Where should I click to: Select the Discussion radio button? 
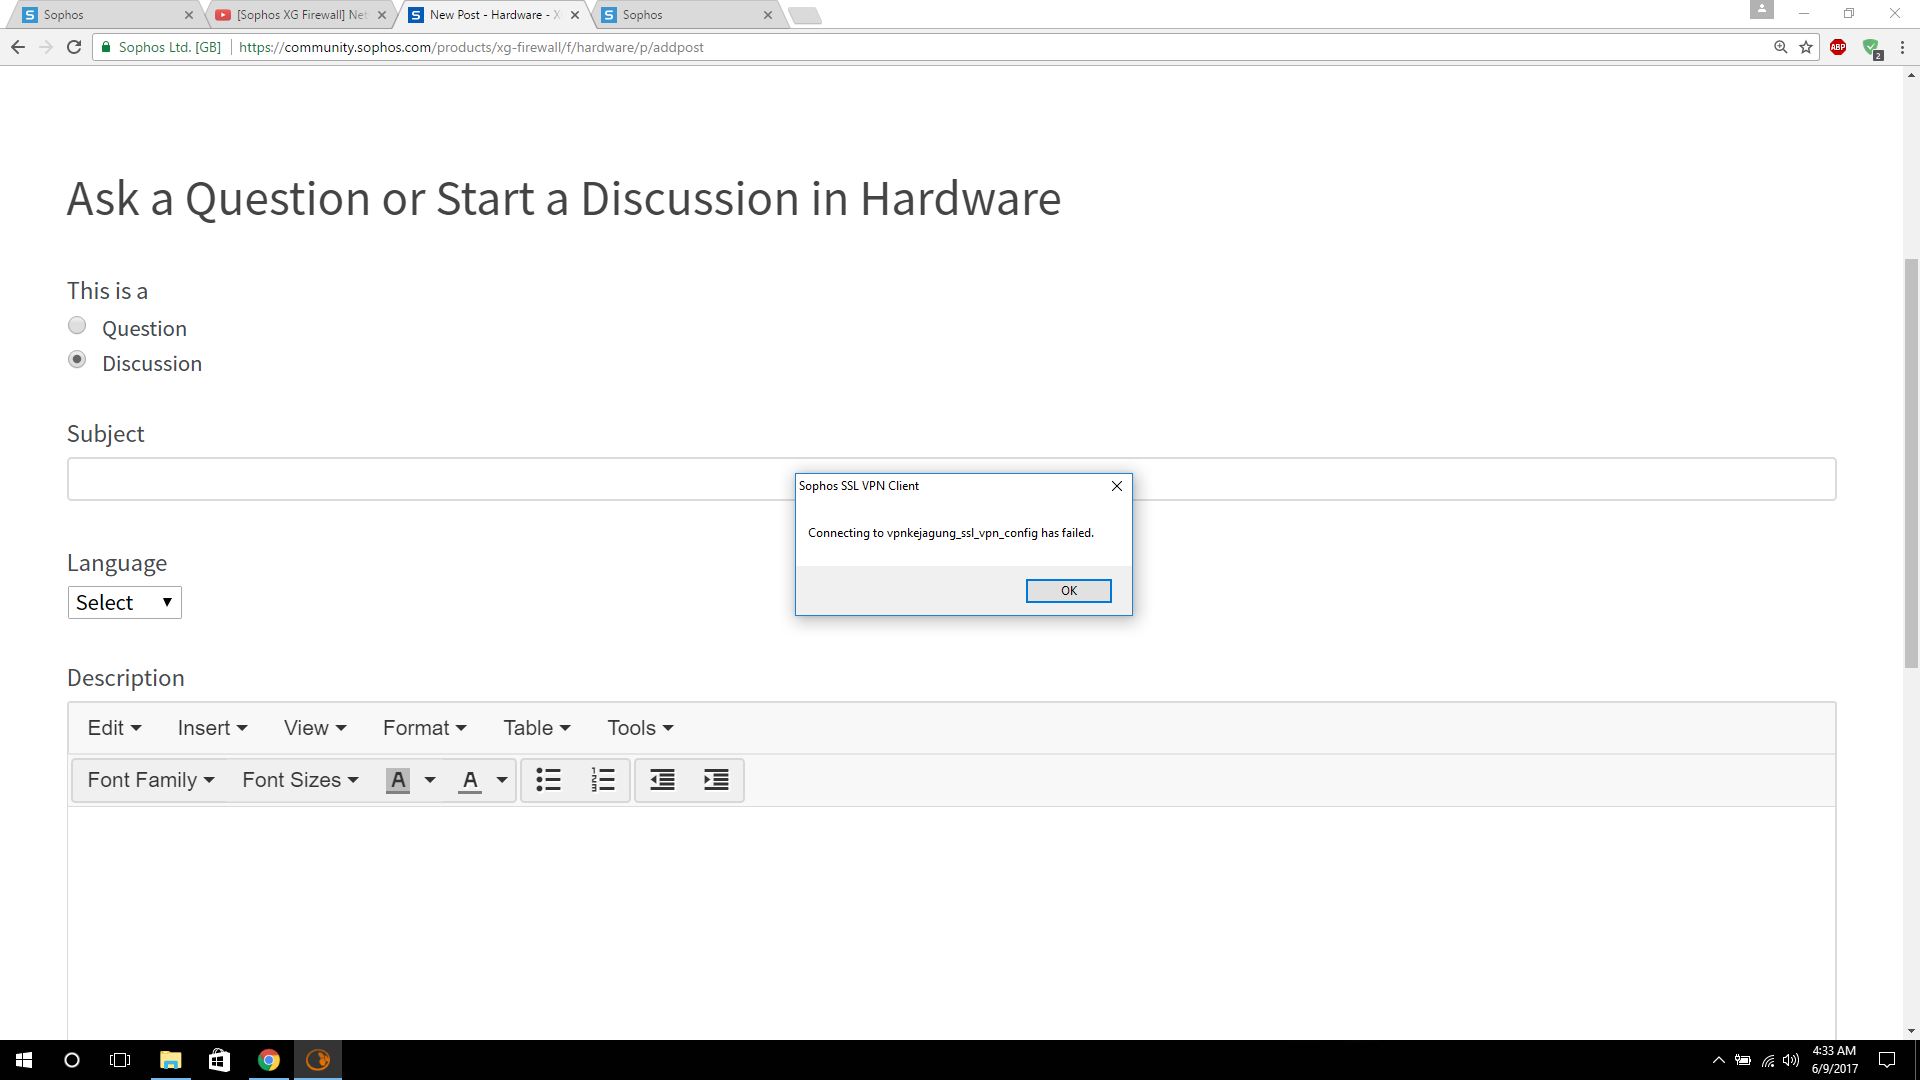(x=77, y=359)
